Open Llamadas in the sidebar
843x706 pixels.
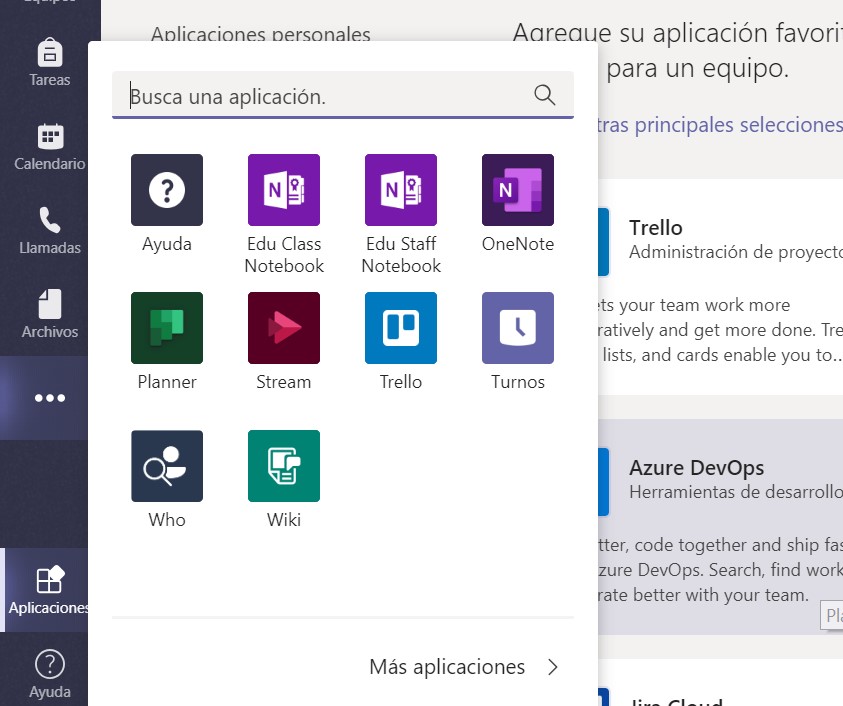point(50,230)
